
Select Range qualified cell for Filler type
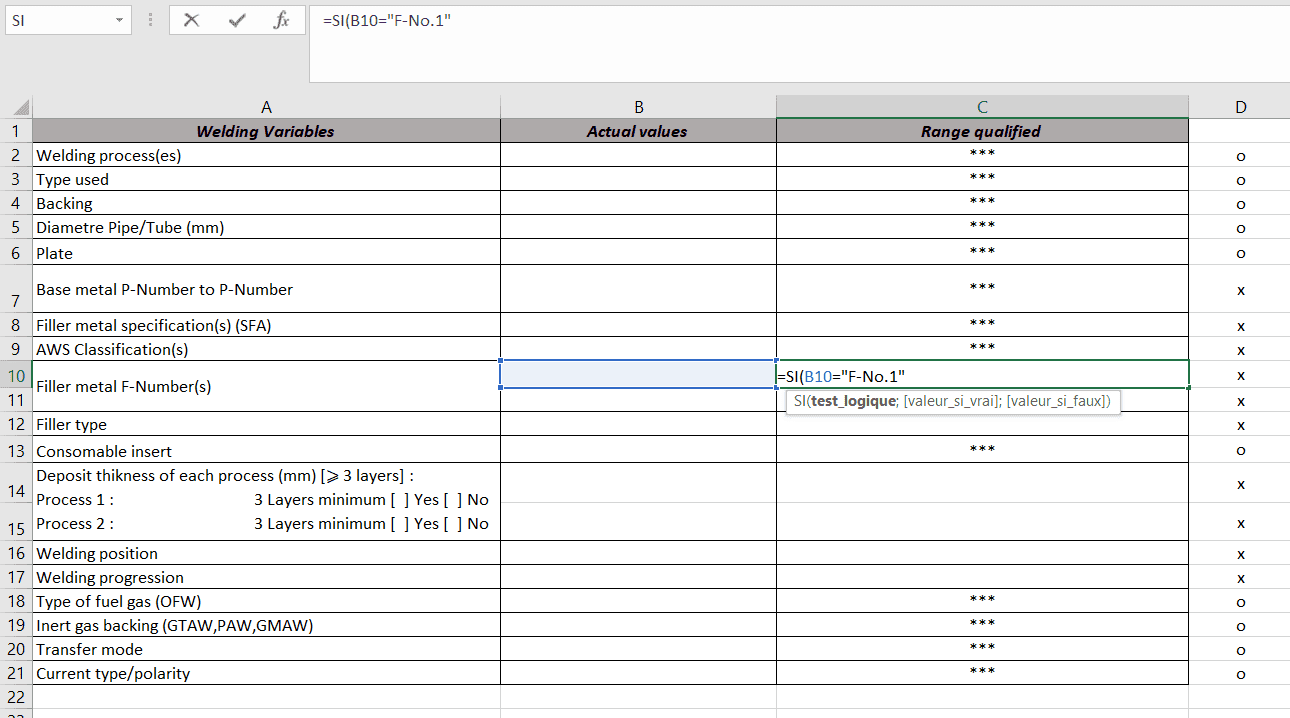tap(982, 424)
